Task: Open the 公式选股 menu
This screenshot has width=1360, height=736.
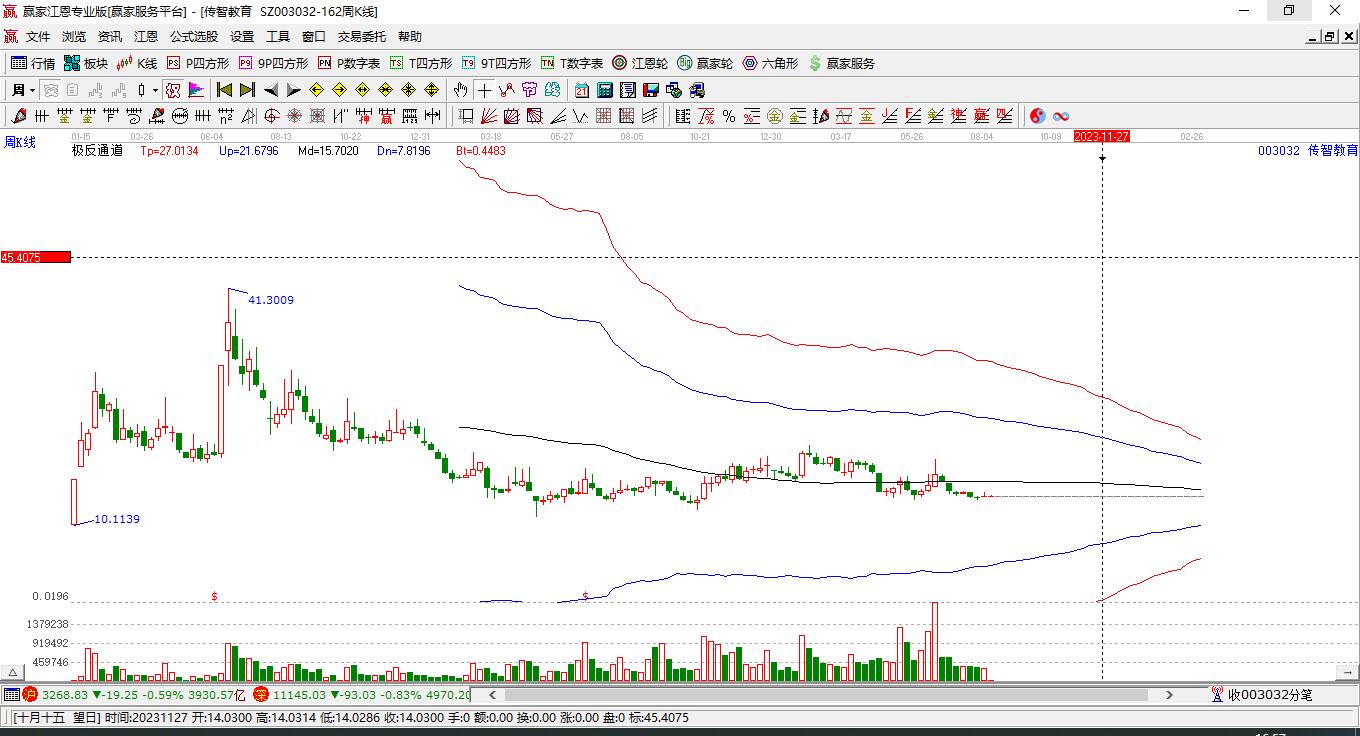Action: click(193, 37)
